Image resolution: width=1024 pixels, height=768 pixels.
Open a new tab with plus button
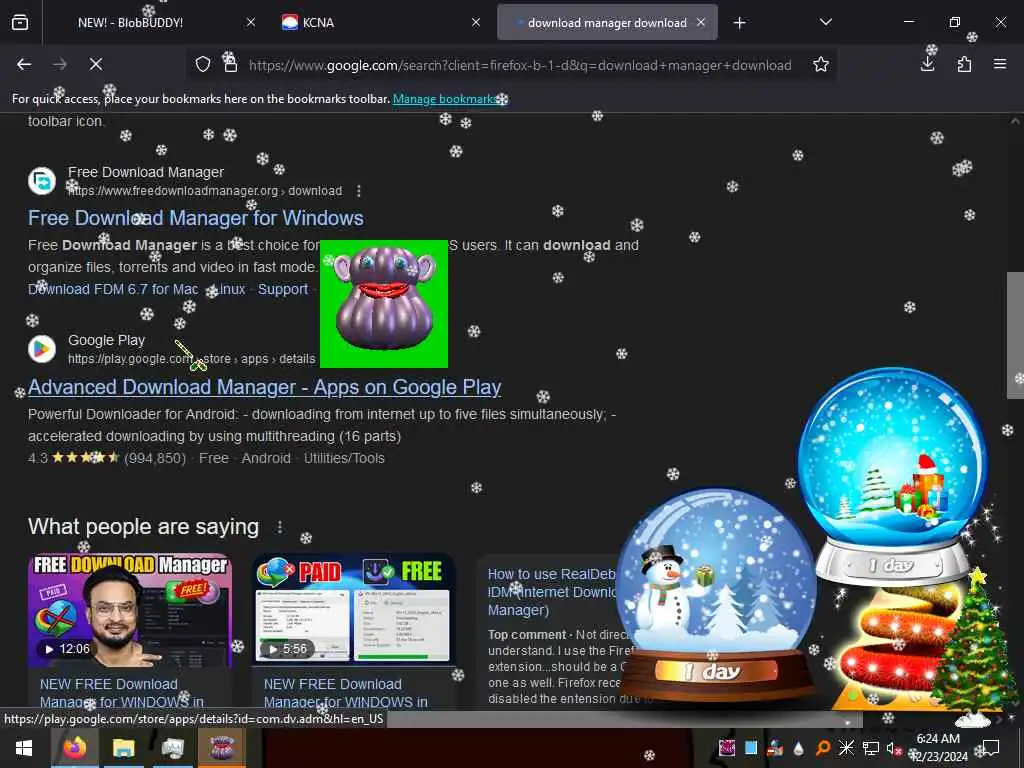point(739,23)
